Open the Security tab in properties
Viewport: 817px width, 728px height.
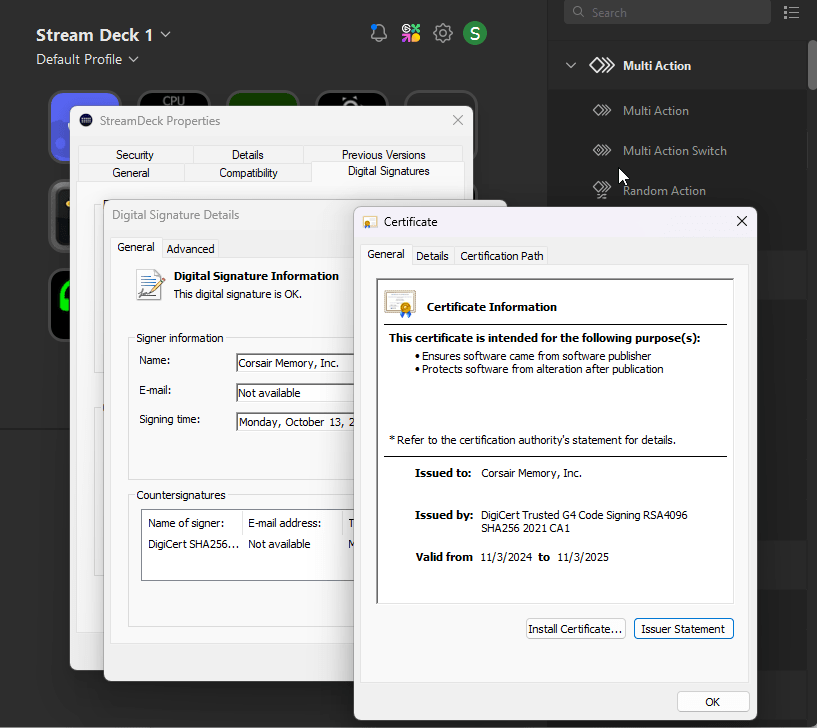click(135, 155)
